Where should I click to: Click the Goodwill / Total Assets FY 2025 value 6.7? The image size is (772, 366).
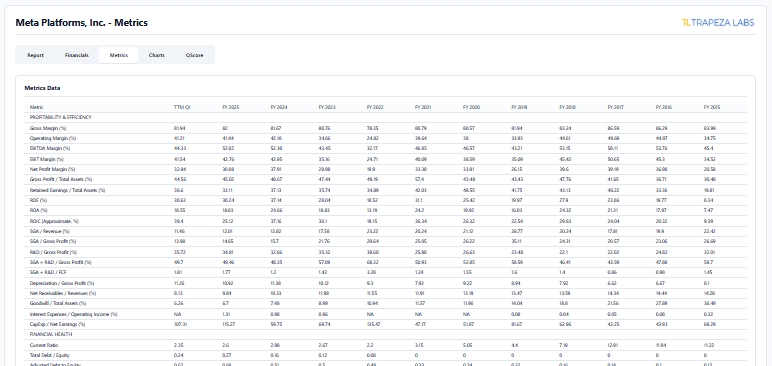pos(225,303)
